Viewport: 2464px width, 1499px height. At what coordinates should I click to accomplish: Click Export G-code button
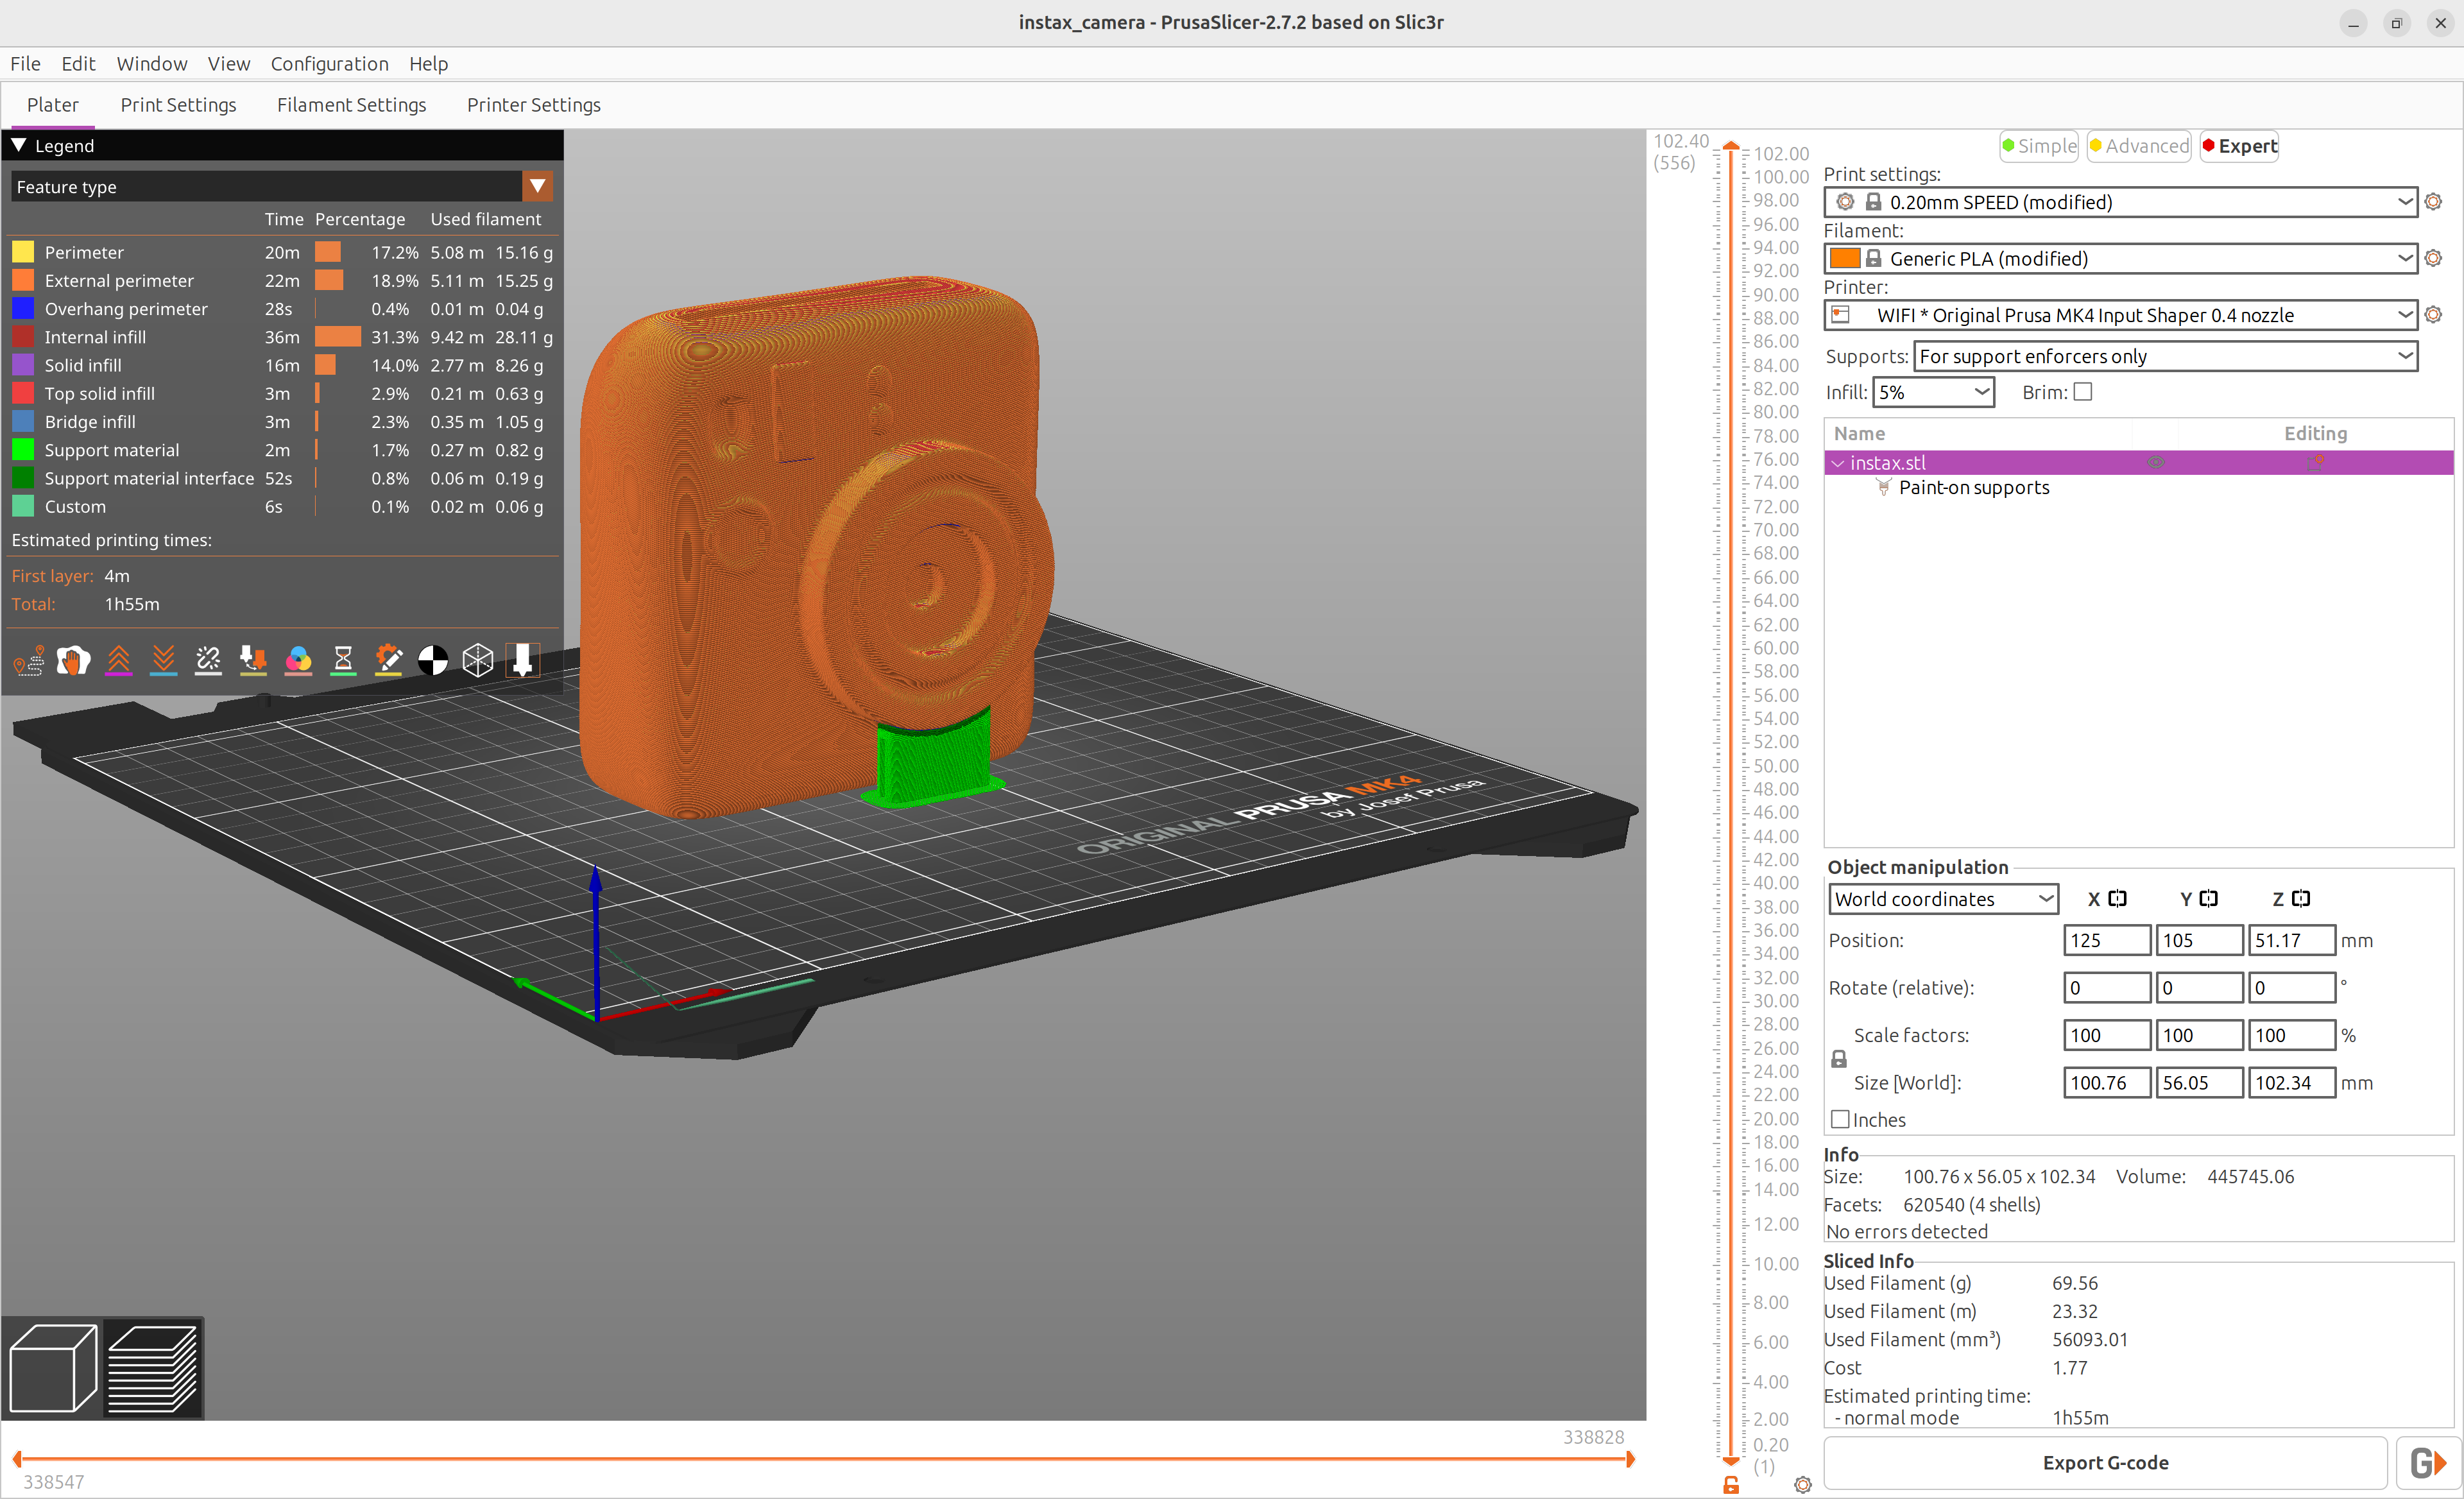click(x=2105, y=1462)
